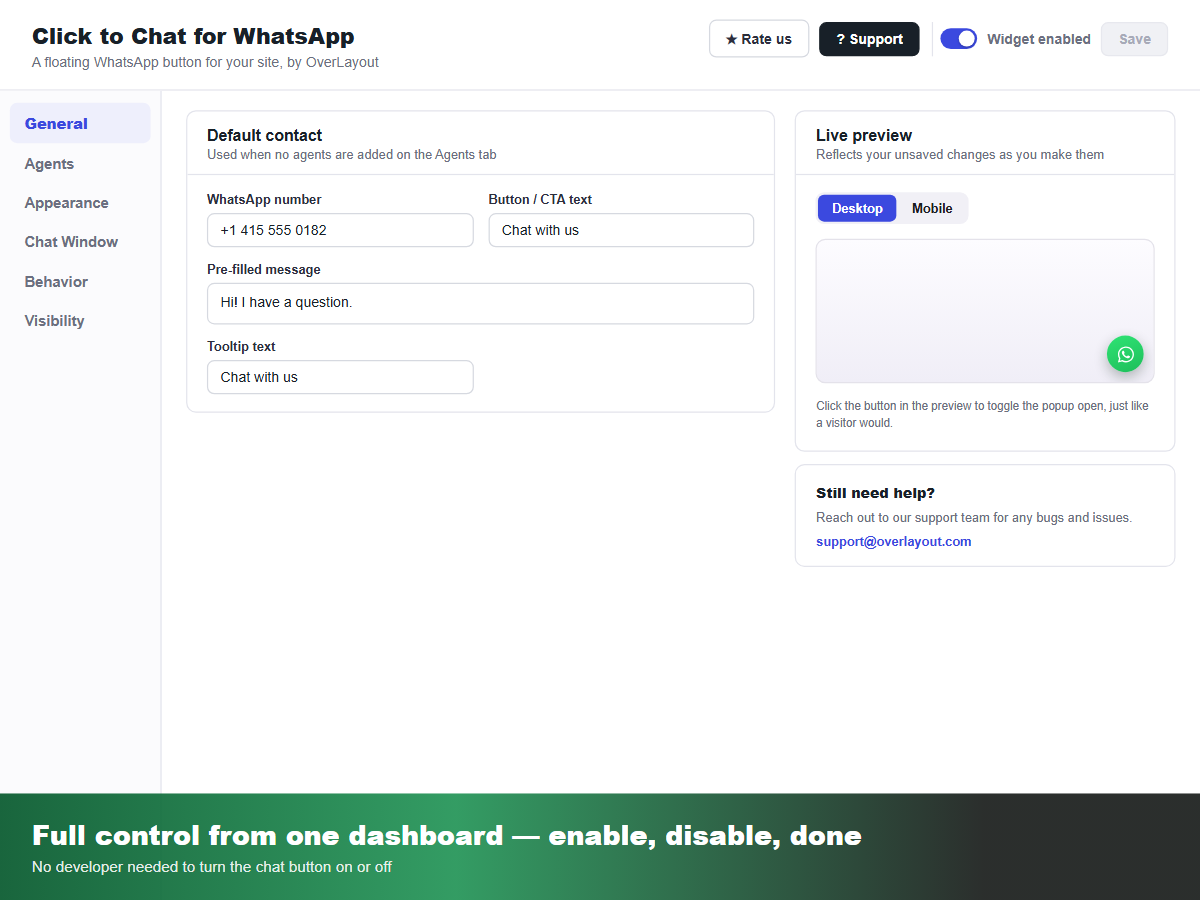Click 'Used when no agents are added' subtitle
The width and height of the screenshot is (1200, 900).
(351, 154)
